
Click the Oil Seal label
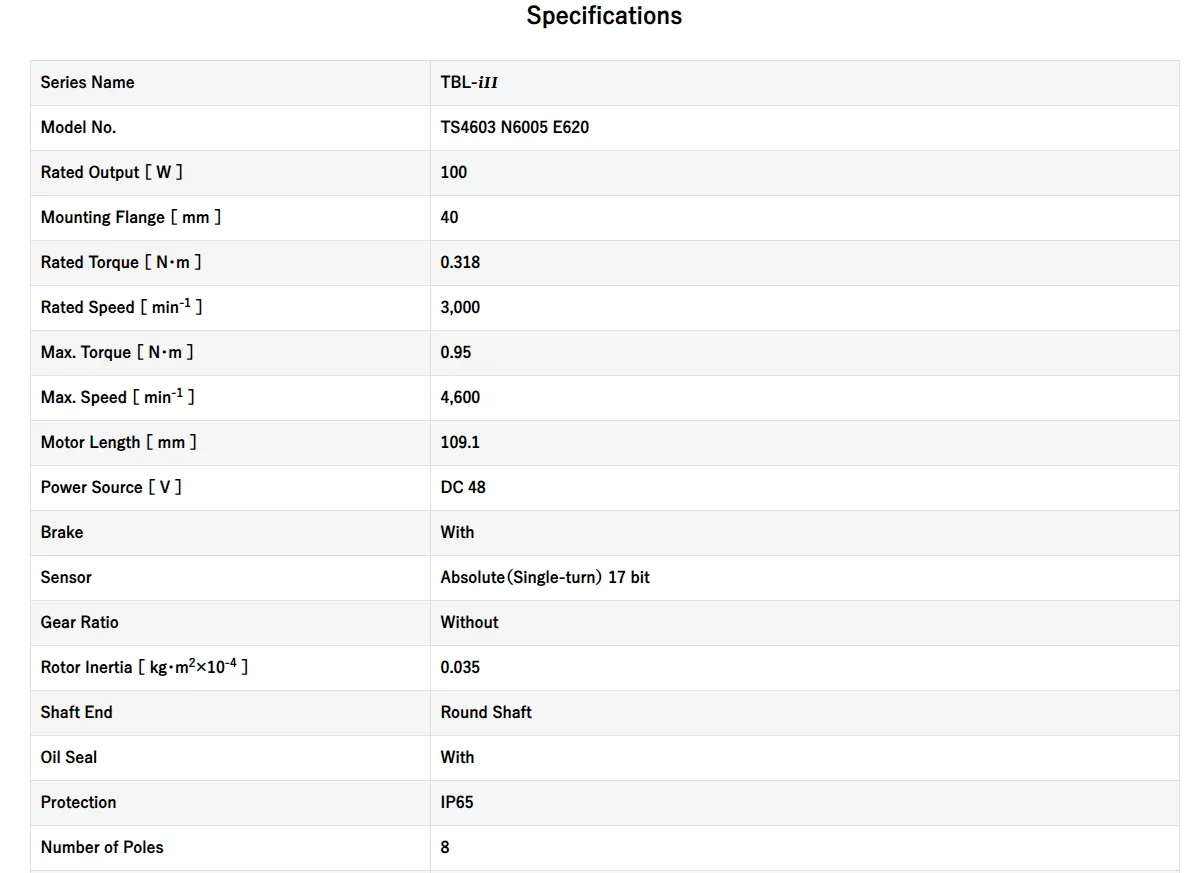(x=69, y=757)
